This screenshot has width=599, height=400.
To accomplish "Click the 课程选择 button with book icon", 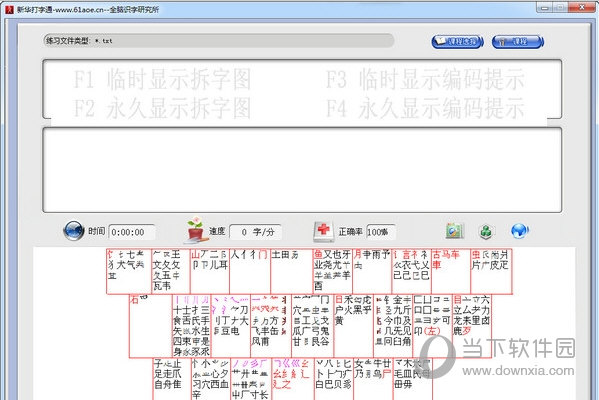I will (x=457, y=41).
